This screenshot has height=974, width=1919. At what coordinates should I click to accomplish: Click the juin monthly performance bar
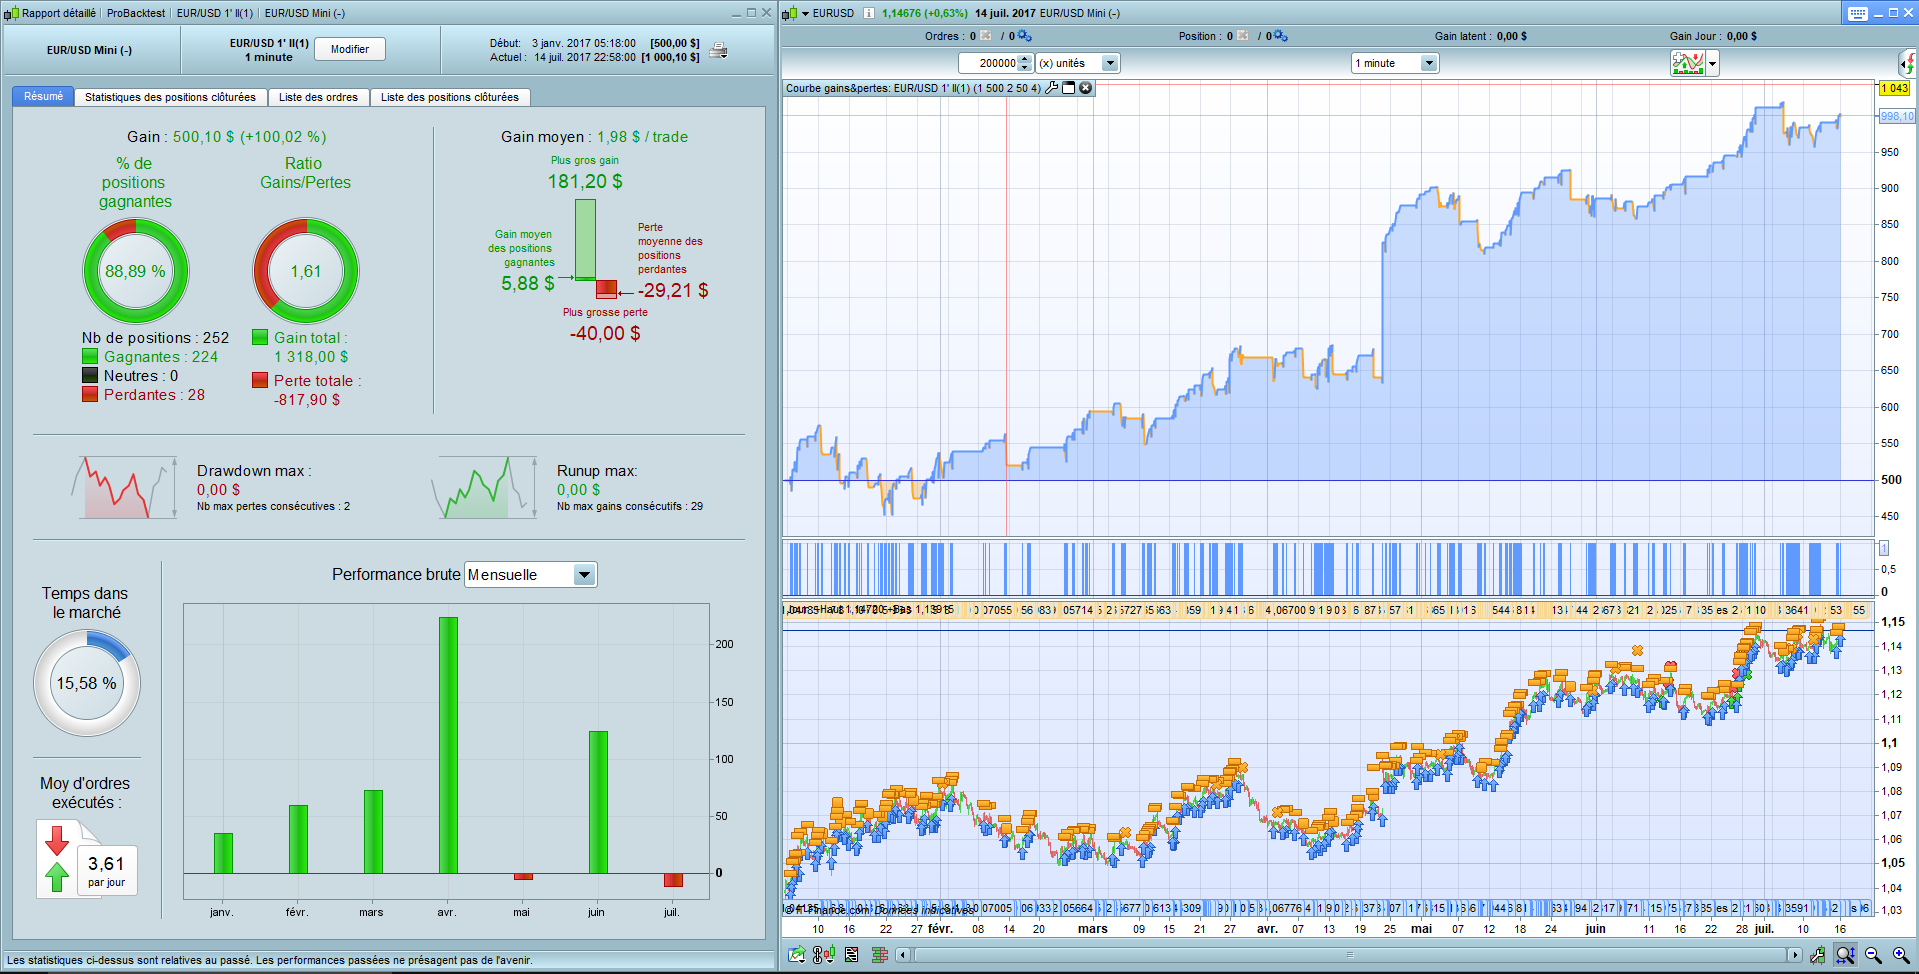click(598, 802)
